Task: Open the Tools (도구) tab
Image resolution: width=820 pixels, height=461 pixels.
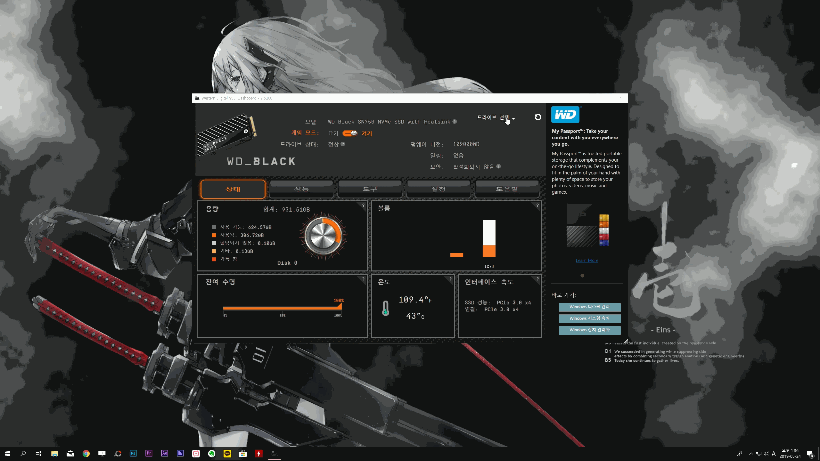Action: 370,189
